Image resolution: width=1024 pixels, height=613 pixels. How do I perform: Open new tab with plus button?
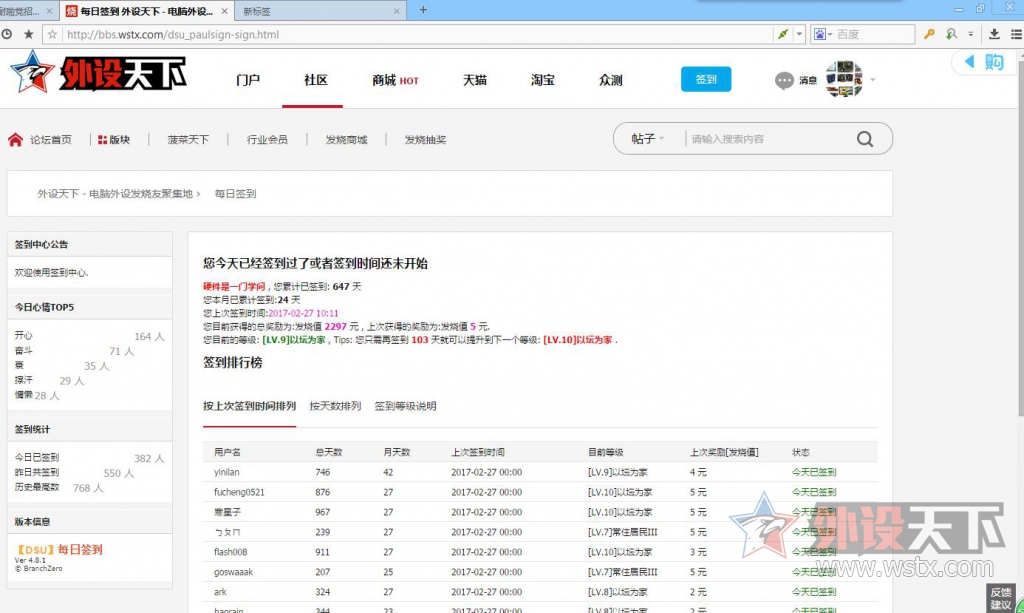tap(423, 10)
